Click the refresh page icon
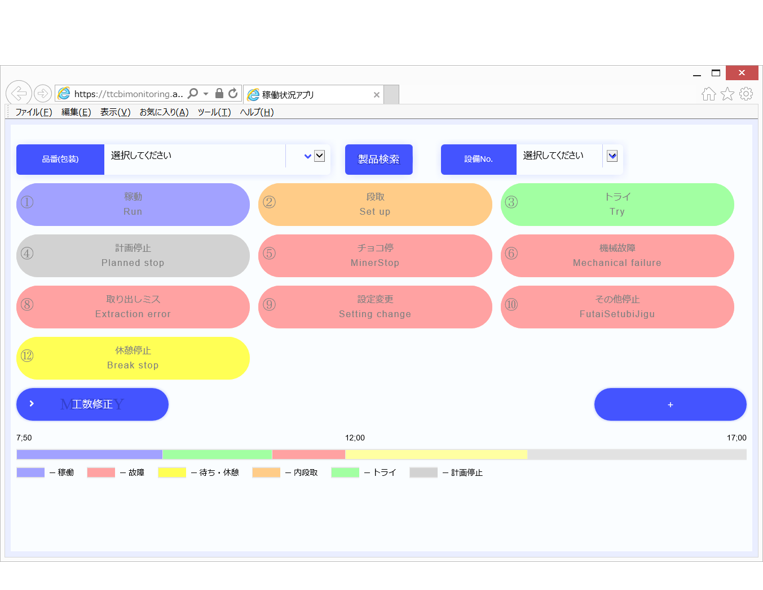The width and height of the screenshot is (763, 590). pos(233,94)
